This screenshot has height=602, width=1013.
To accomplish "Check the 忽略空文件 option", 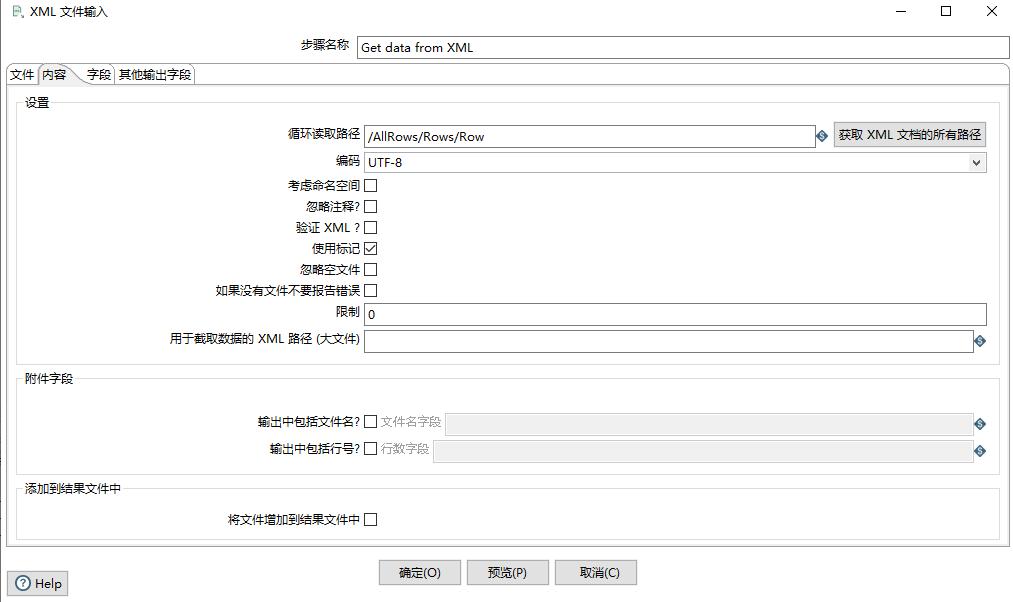I will pyautogui.click(x=370, y=269).
